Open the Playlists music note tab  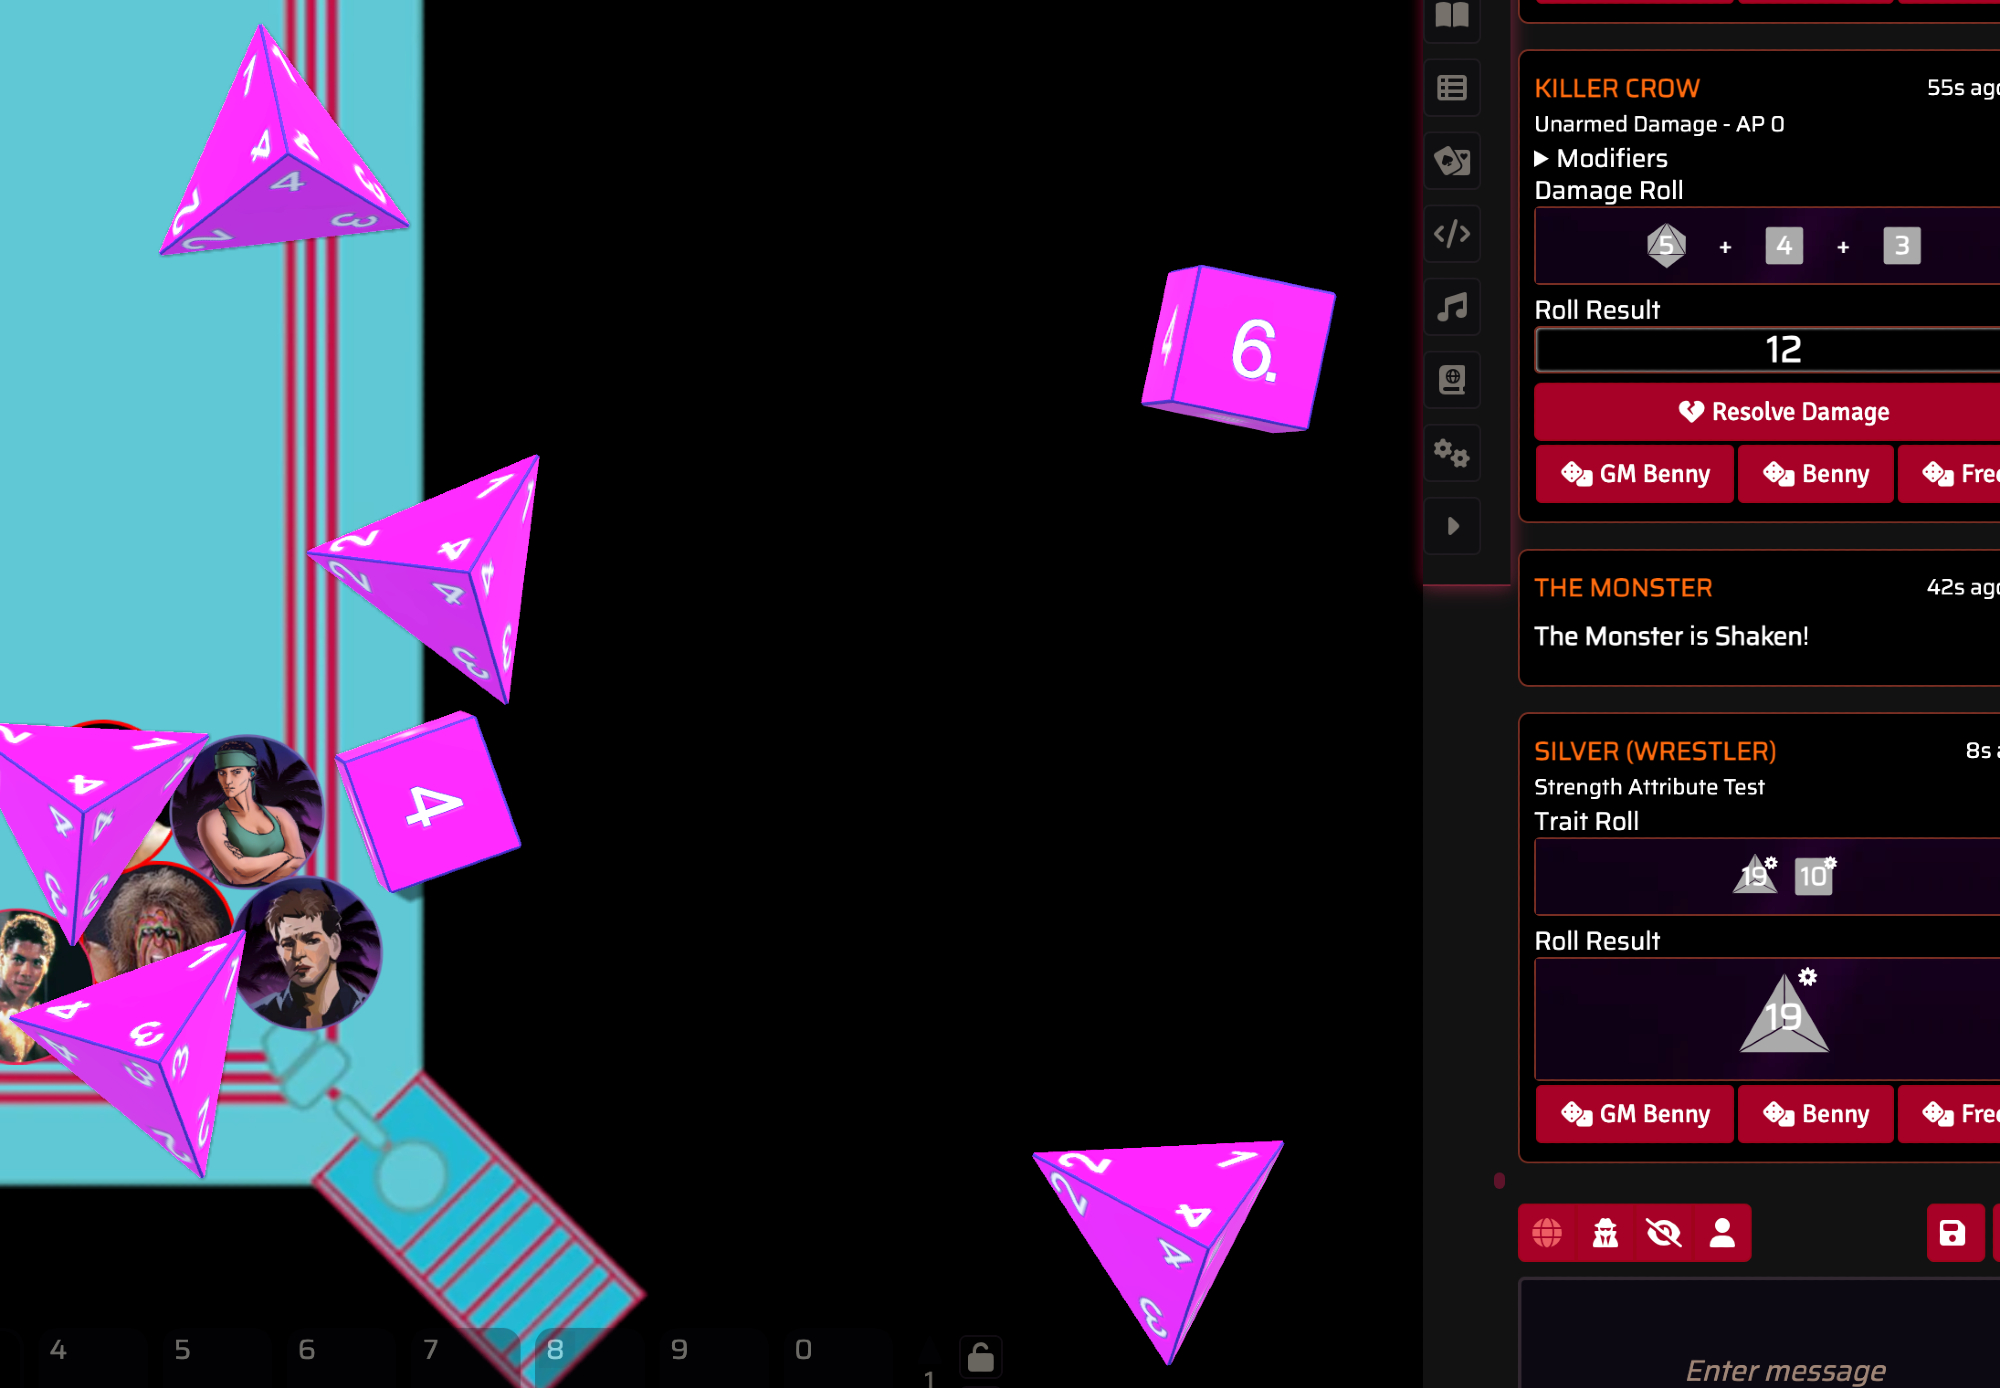pos(1452,307)
